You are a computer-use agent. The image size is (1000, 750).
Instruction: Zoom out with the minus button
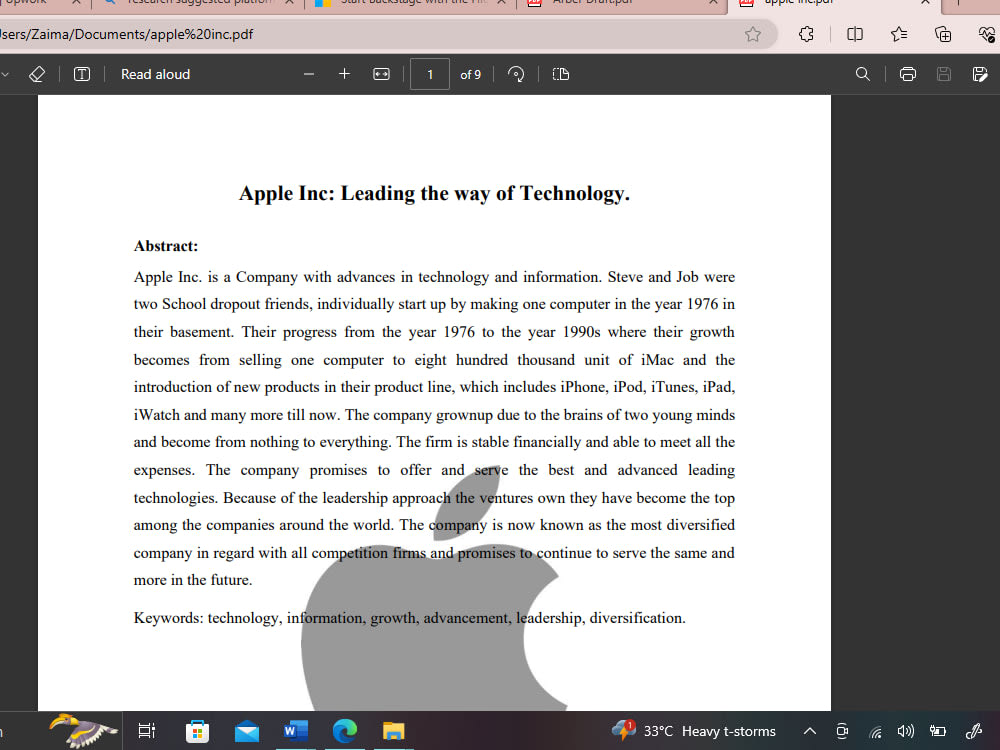click(309, 75)
